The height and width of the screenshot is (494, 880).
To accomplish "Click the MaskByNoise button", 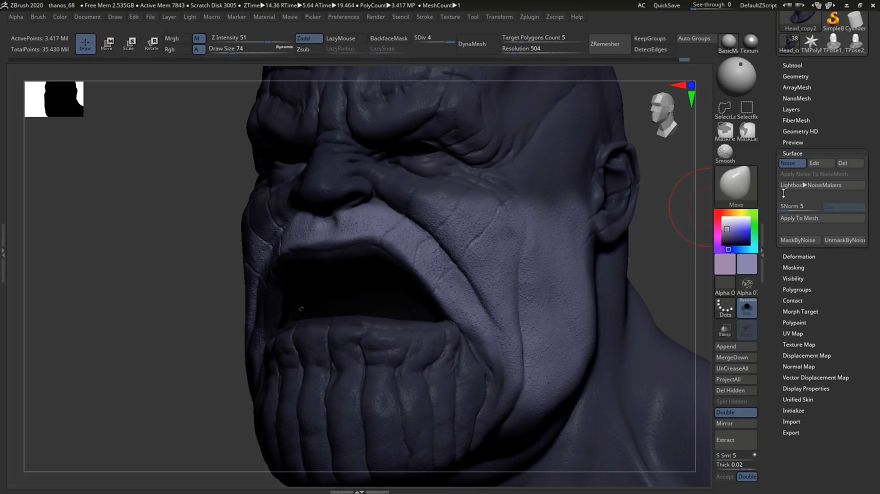I will click(x=798, y=240).
